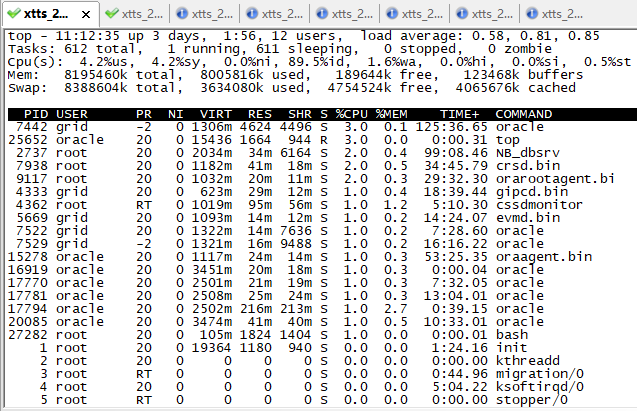Click the blue info icon on the seventh tab
This screenshot has height=411, width=637.
pyautogui.click(x=460, y=14)
